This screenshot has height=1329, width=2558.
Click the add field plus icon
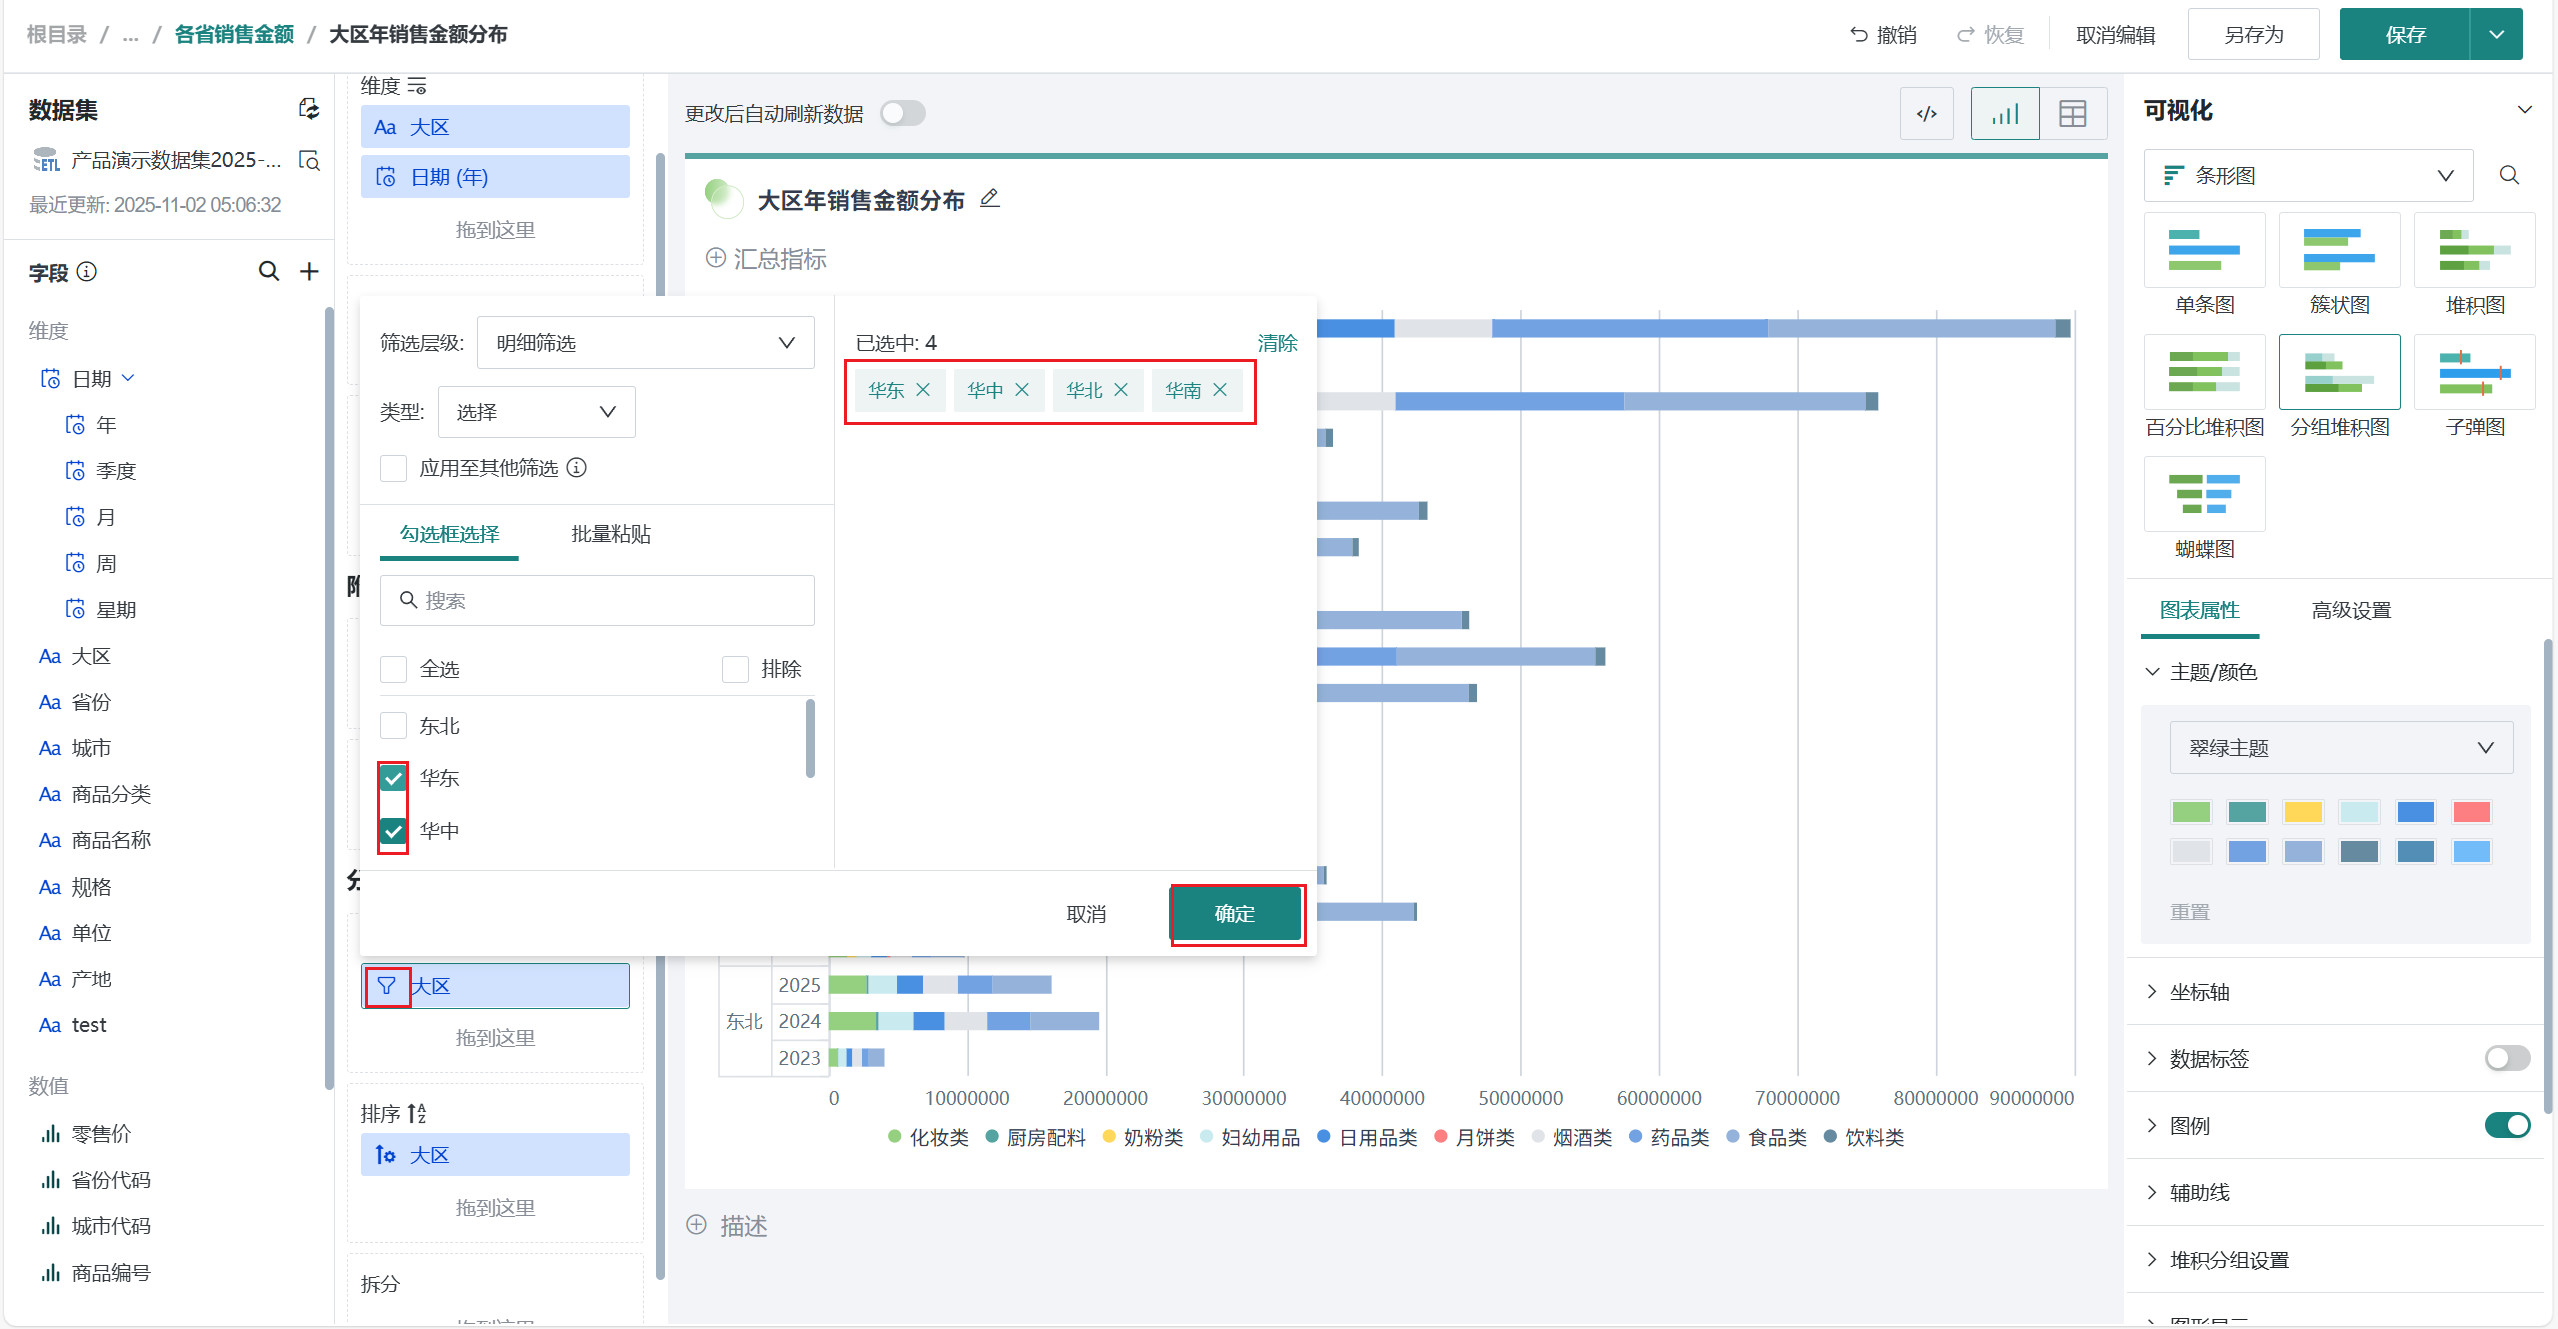tap(309, 271)
